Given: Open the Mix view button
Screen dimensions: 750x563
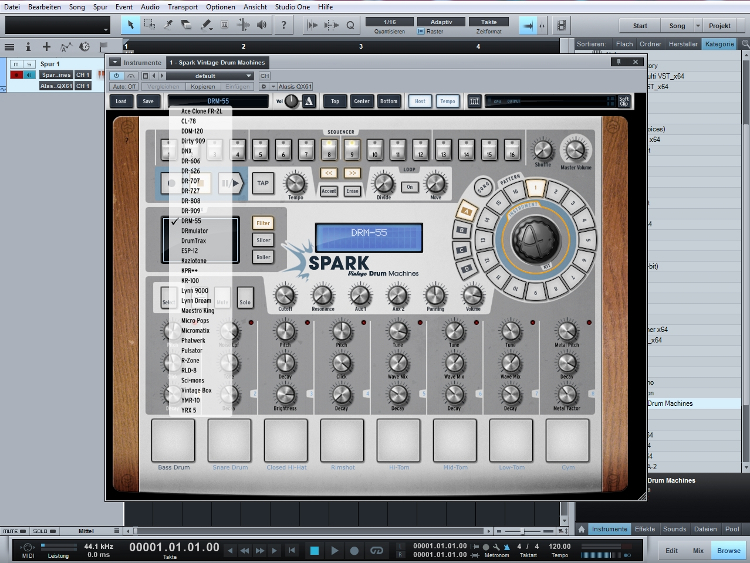Looking at the screenshot, I should (698, 551).
